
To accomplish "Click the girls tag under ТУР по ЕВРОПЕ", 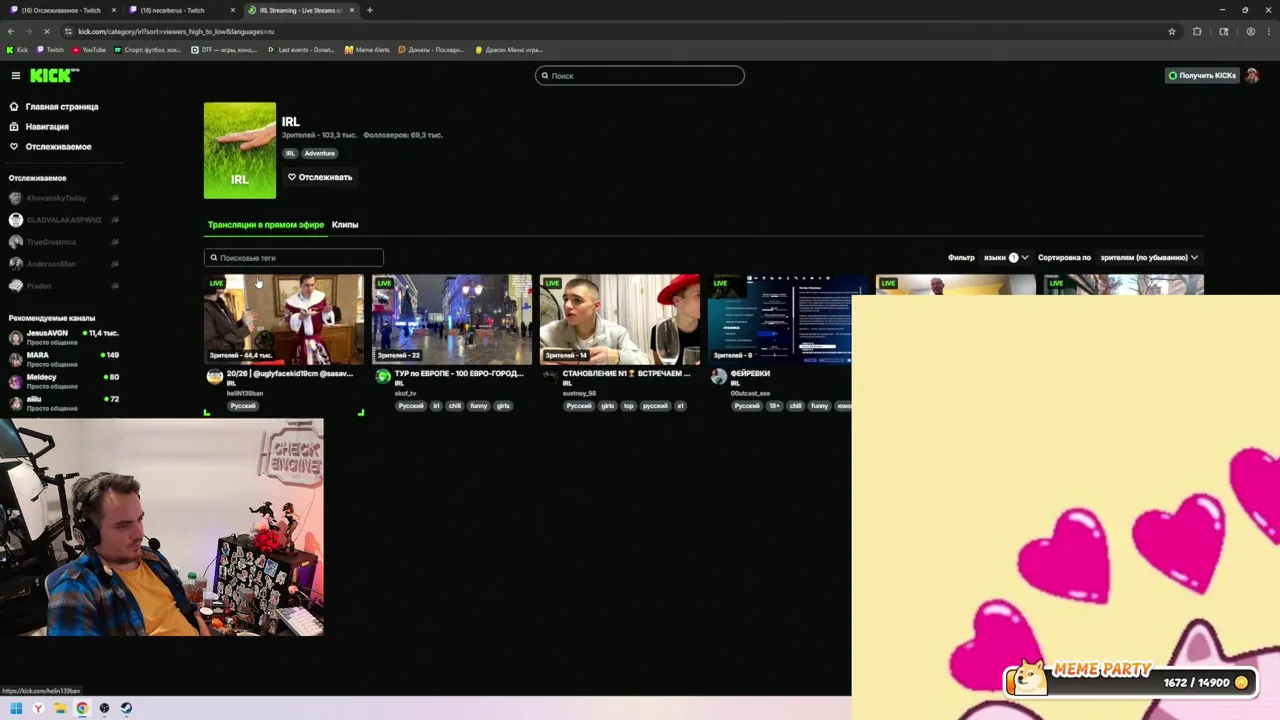I will coord(503,406).
